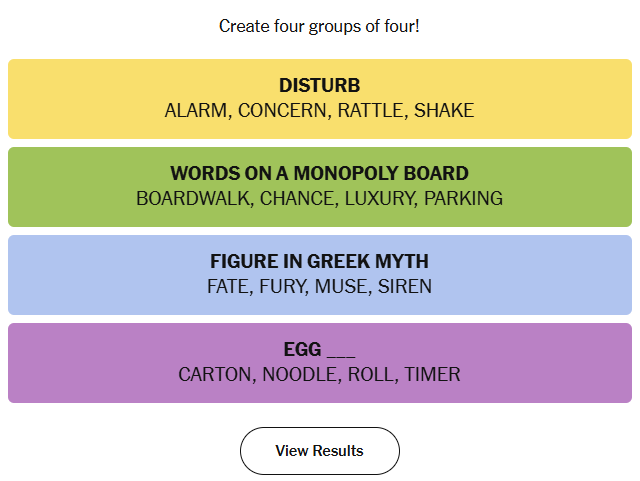Click the word ALARM in yellow group
640x481 pixels.
(x=196, y=111)
